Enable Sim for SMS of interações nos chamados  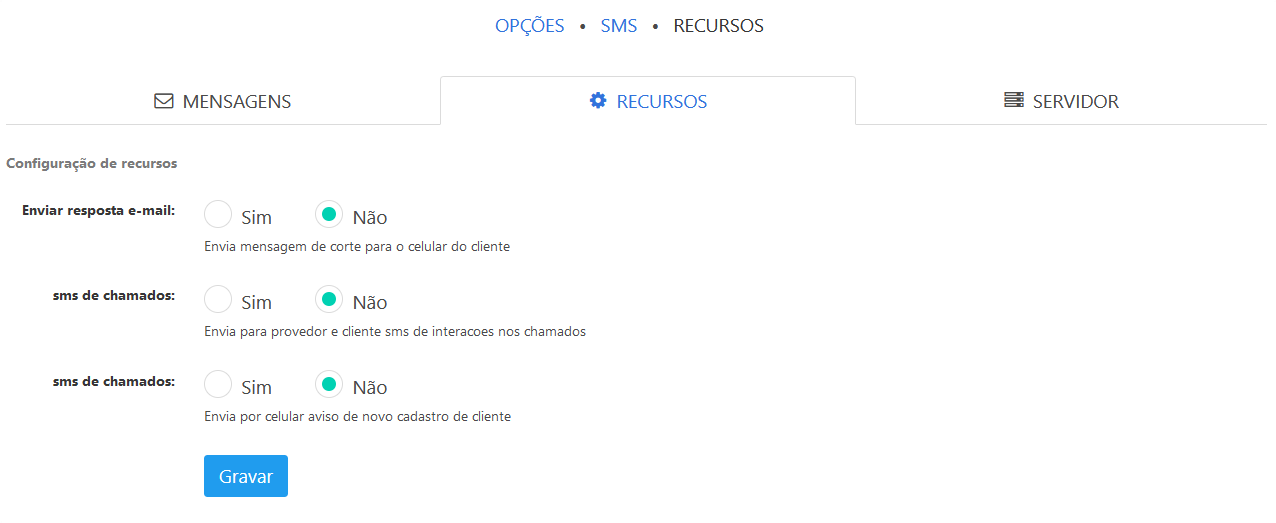click(218, 300)
